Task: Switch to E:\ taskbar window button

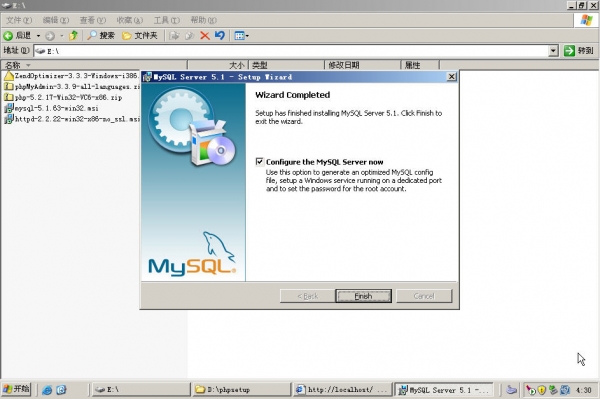Action: point(141,389)
